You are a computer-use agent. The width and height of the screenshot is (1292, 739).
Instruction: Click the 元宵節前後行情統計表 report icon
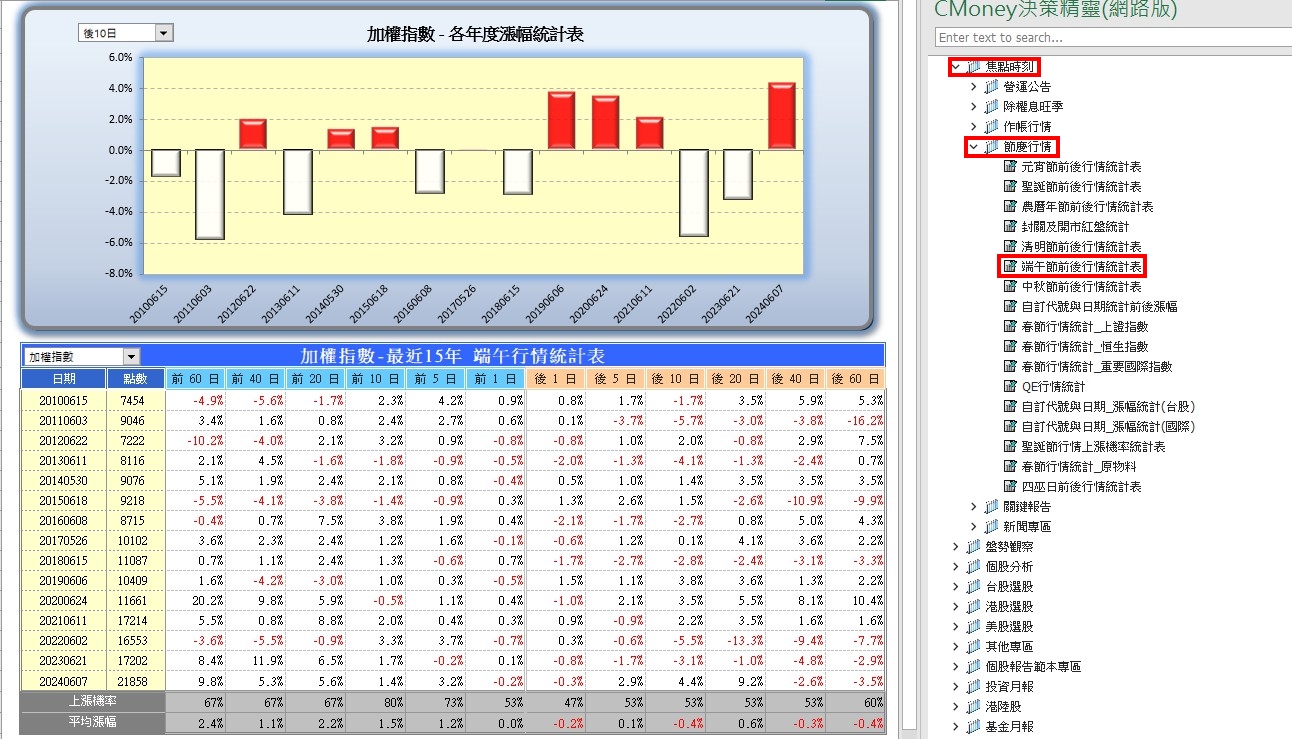pyautogui.click(x=1010, y=167)
